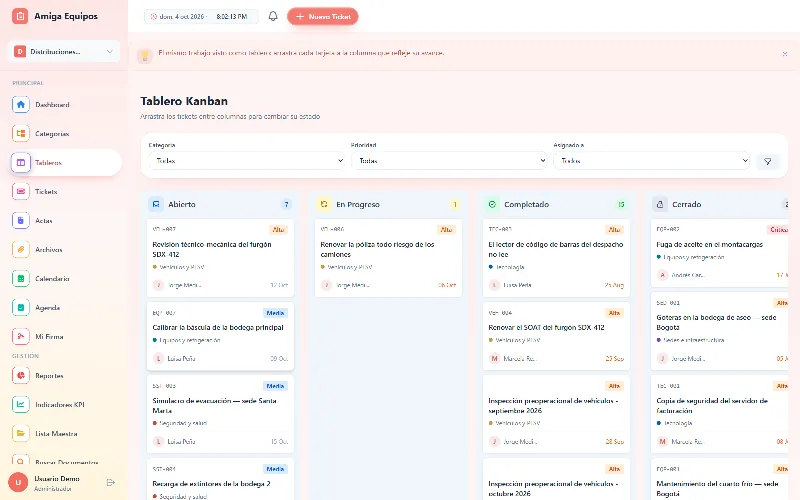The height and width of the screenshot is (500, 800).
Task: Open ticket Renovar la póliza todo riesgo
Action: [x=388, y=258]
